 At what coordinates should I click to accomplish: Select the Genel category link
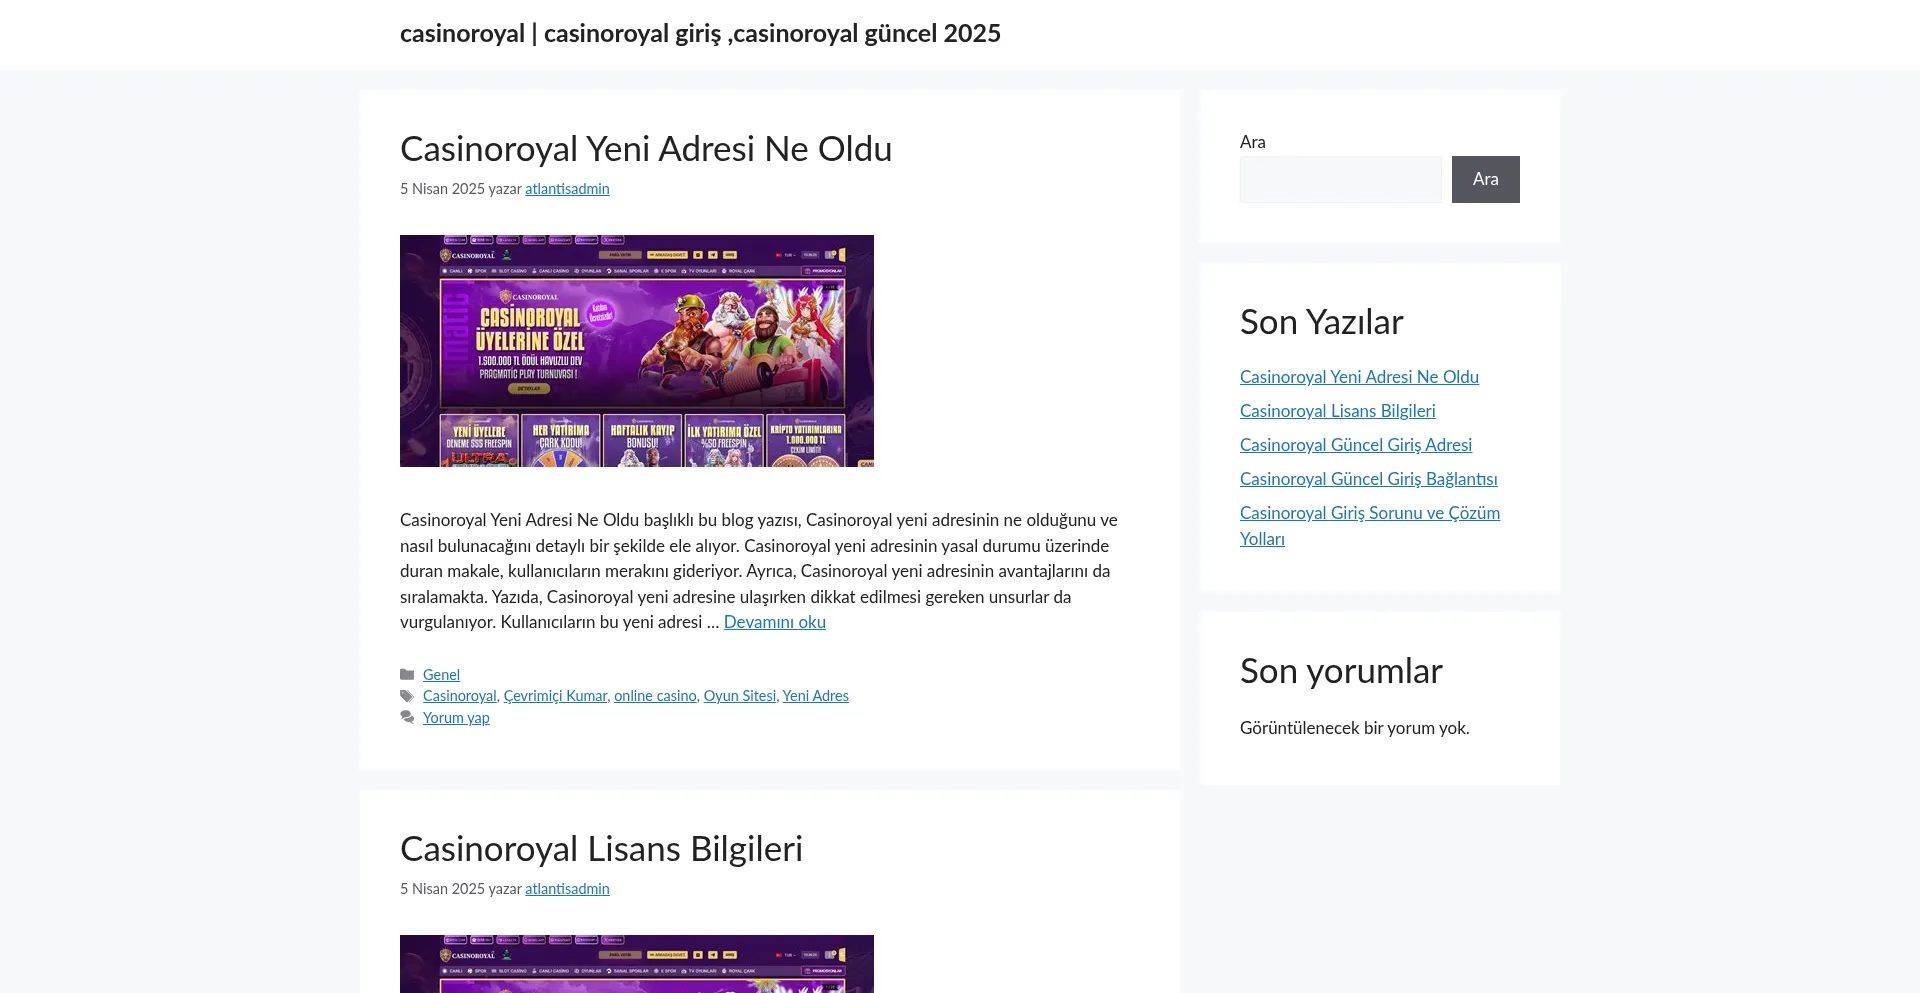tap(441, 675)
